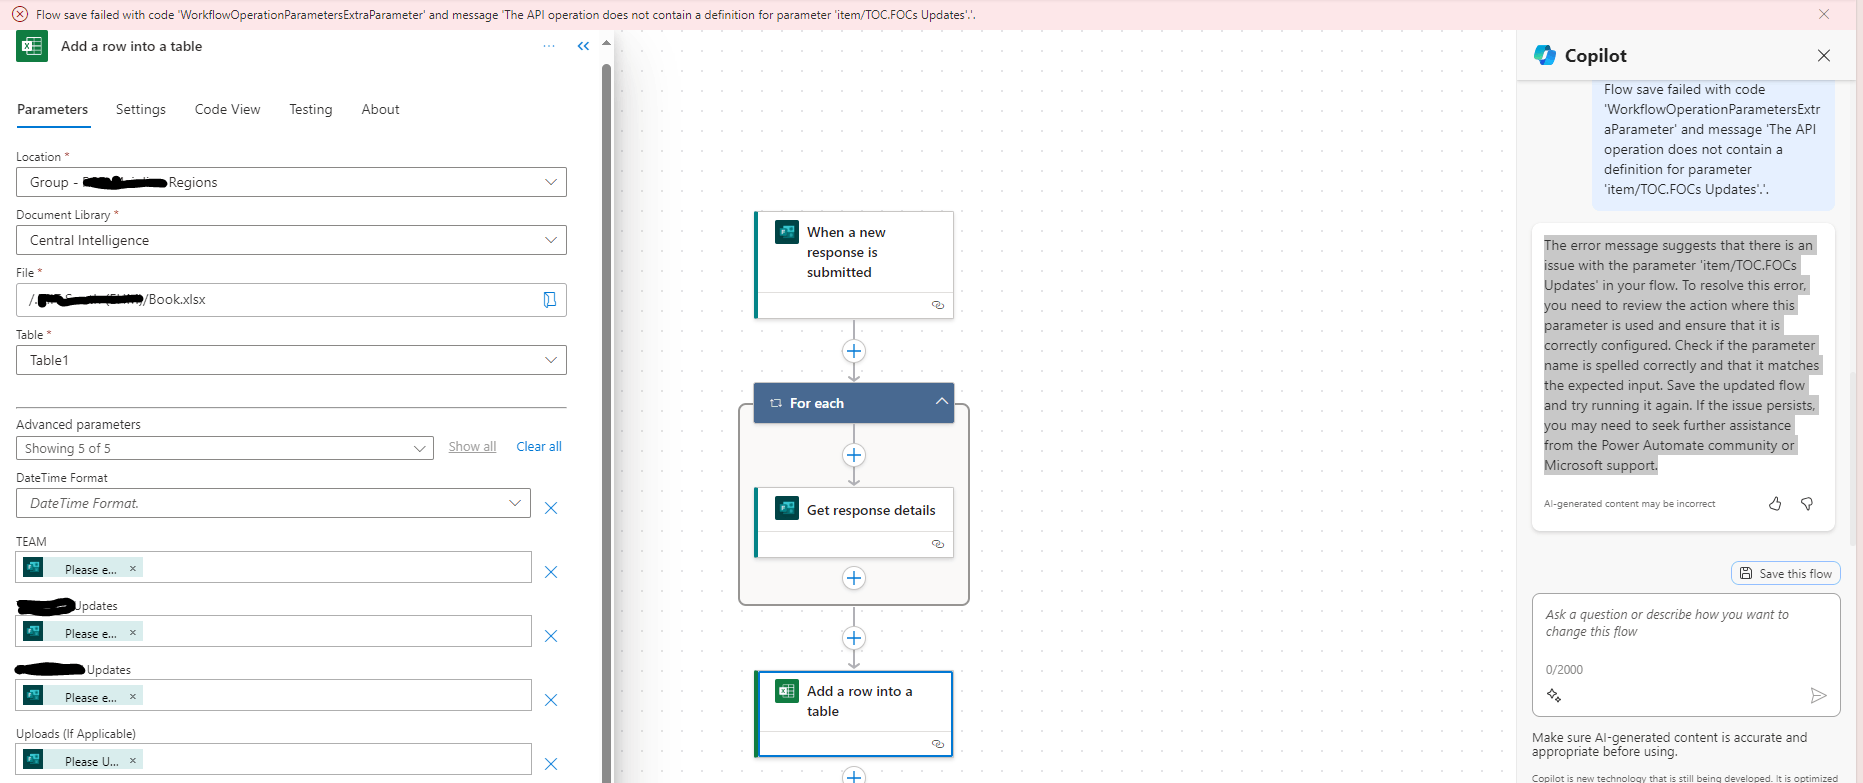The width and height of the screenshot is (1863, 783).
Task: Insert step between For each and Add a row
Action: [x=854, y=638]
